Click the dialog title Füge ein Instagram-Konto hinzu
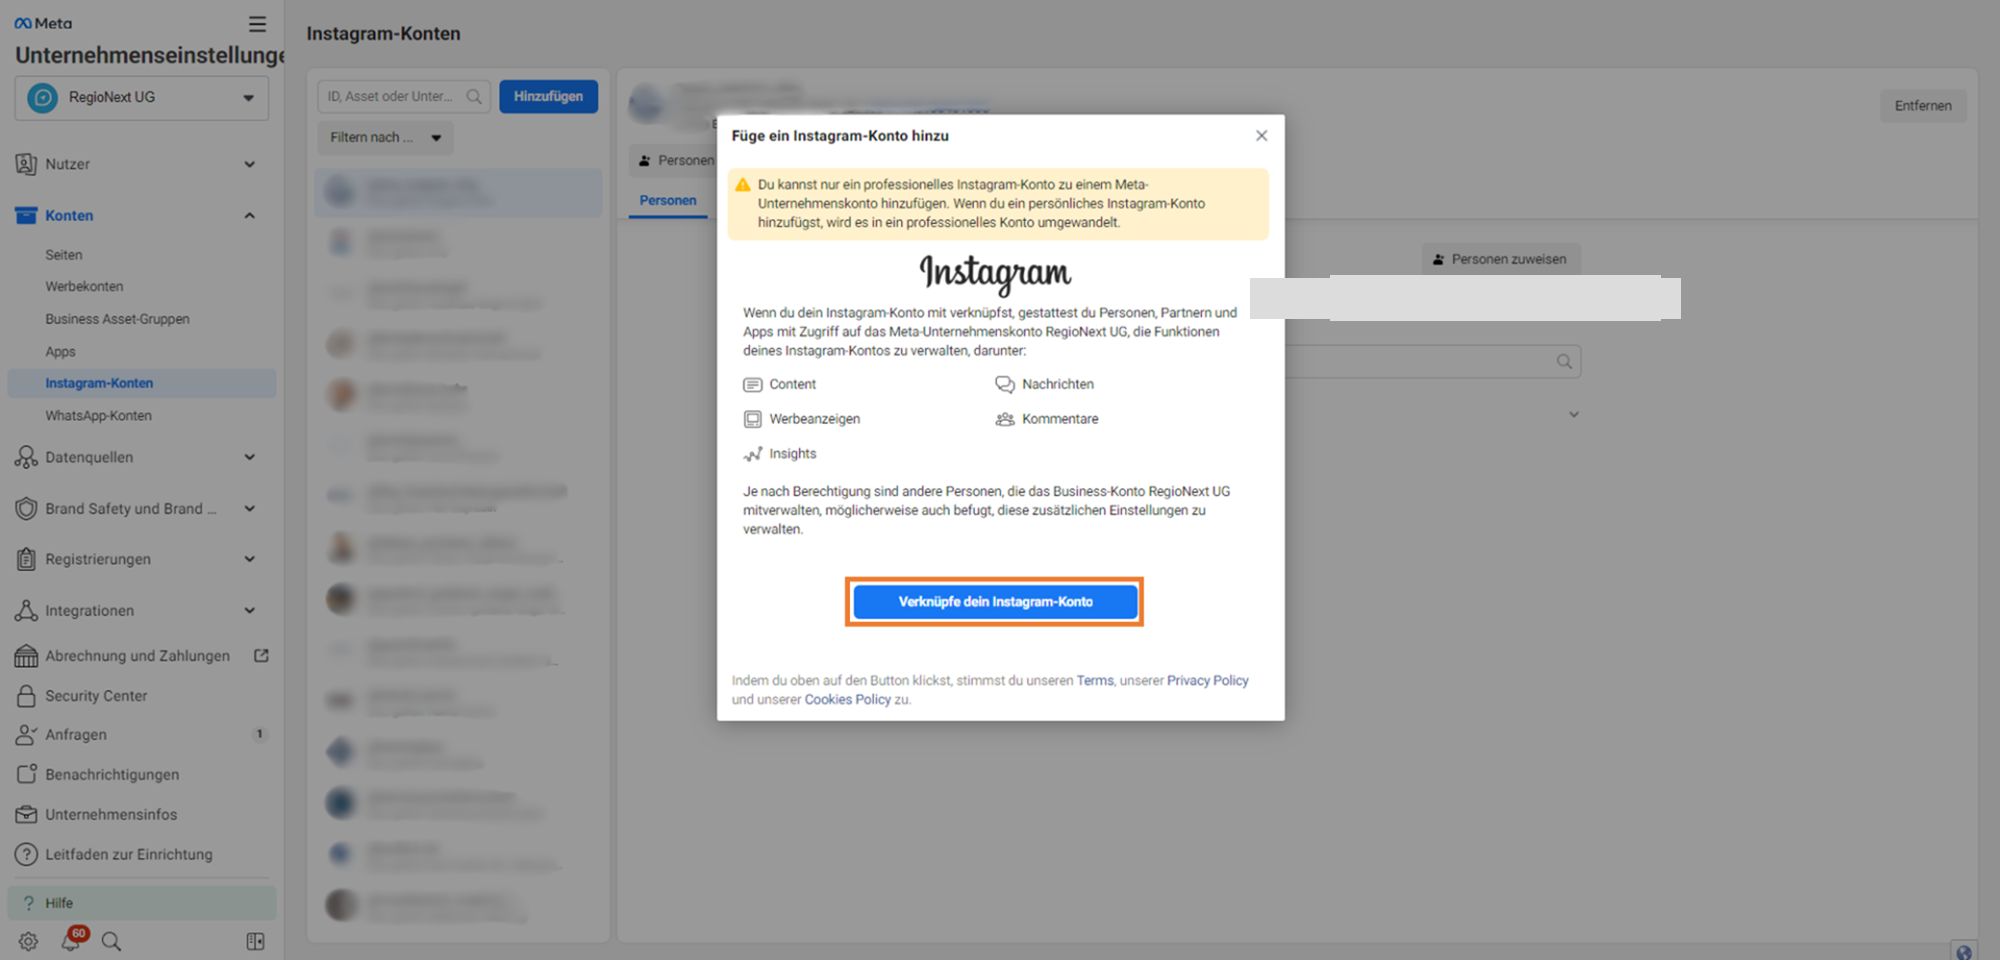2000x960 pixels. [840, 136]
